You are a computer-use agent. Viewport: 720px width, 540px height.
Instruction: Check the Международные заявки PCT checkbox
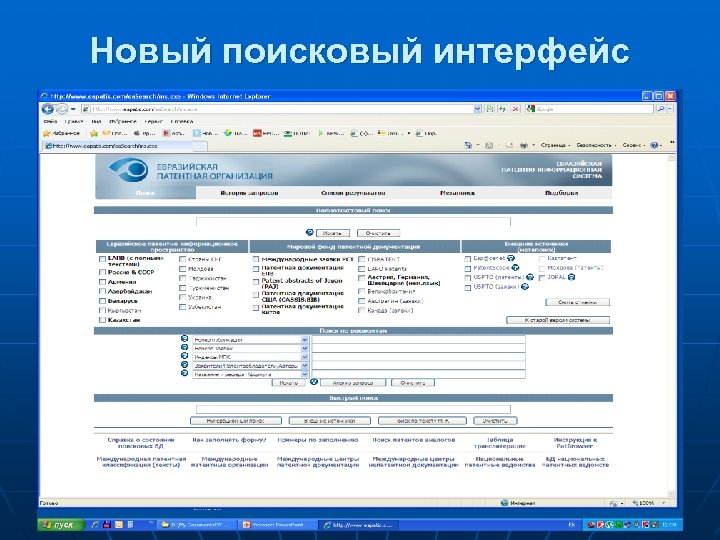tap(256, 259)
